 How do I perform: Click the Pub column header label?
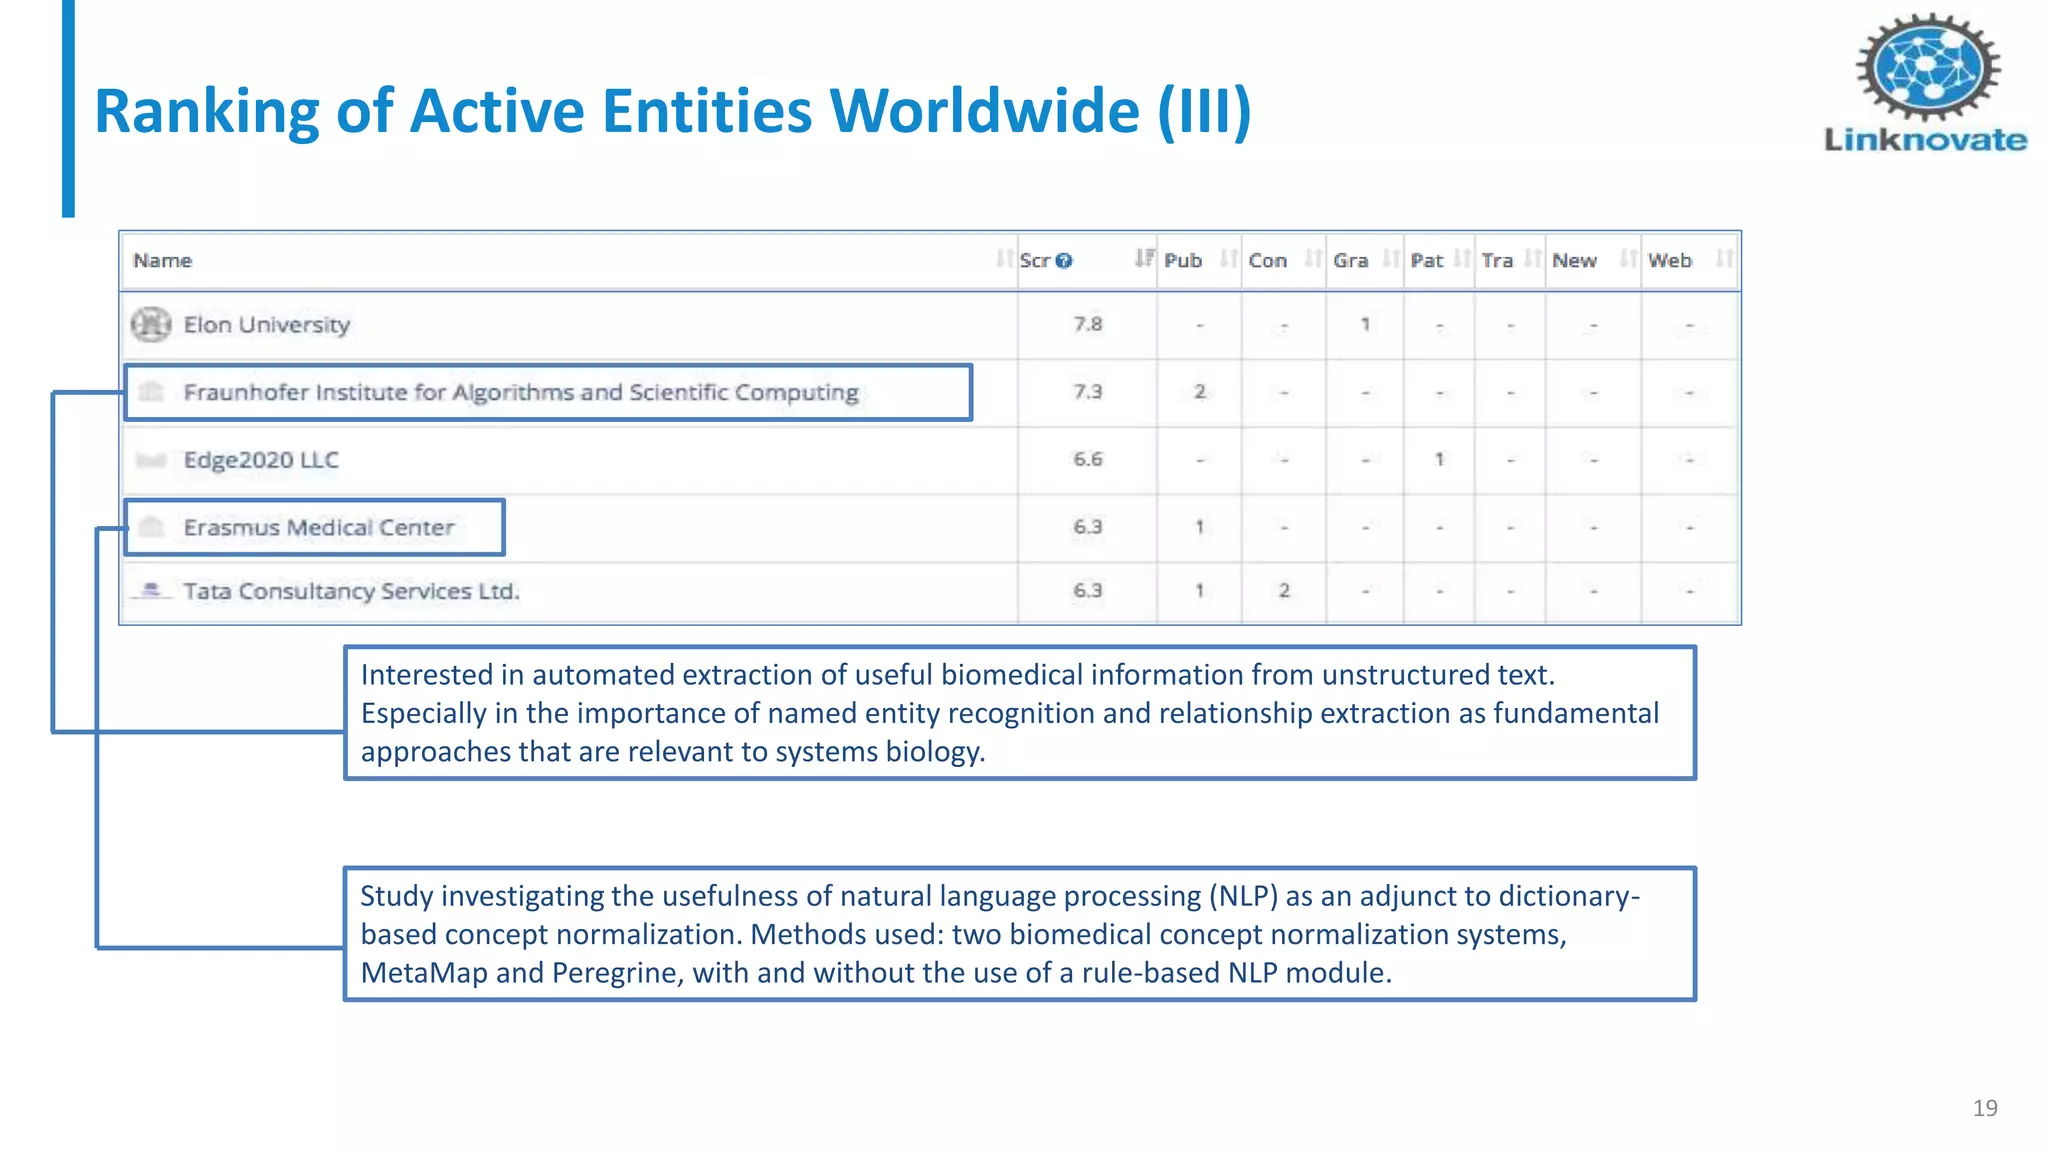click(1183, 261)
